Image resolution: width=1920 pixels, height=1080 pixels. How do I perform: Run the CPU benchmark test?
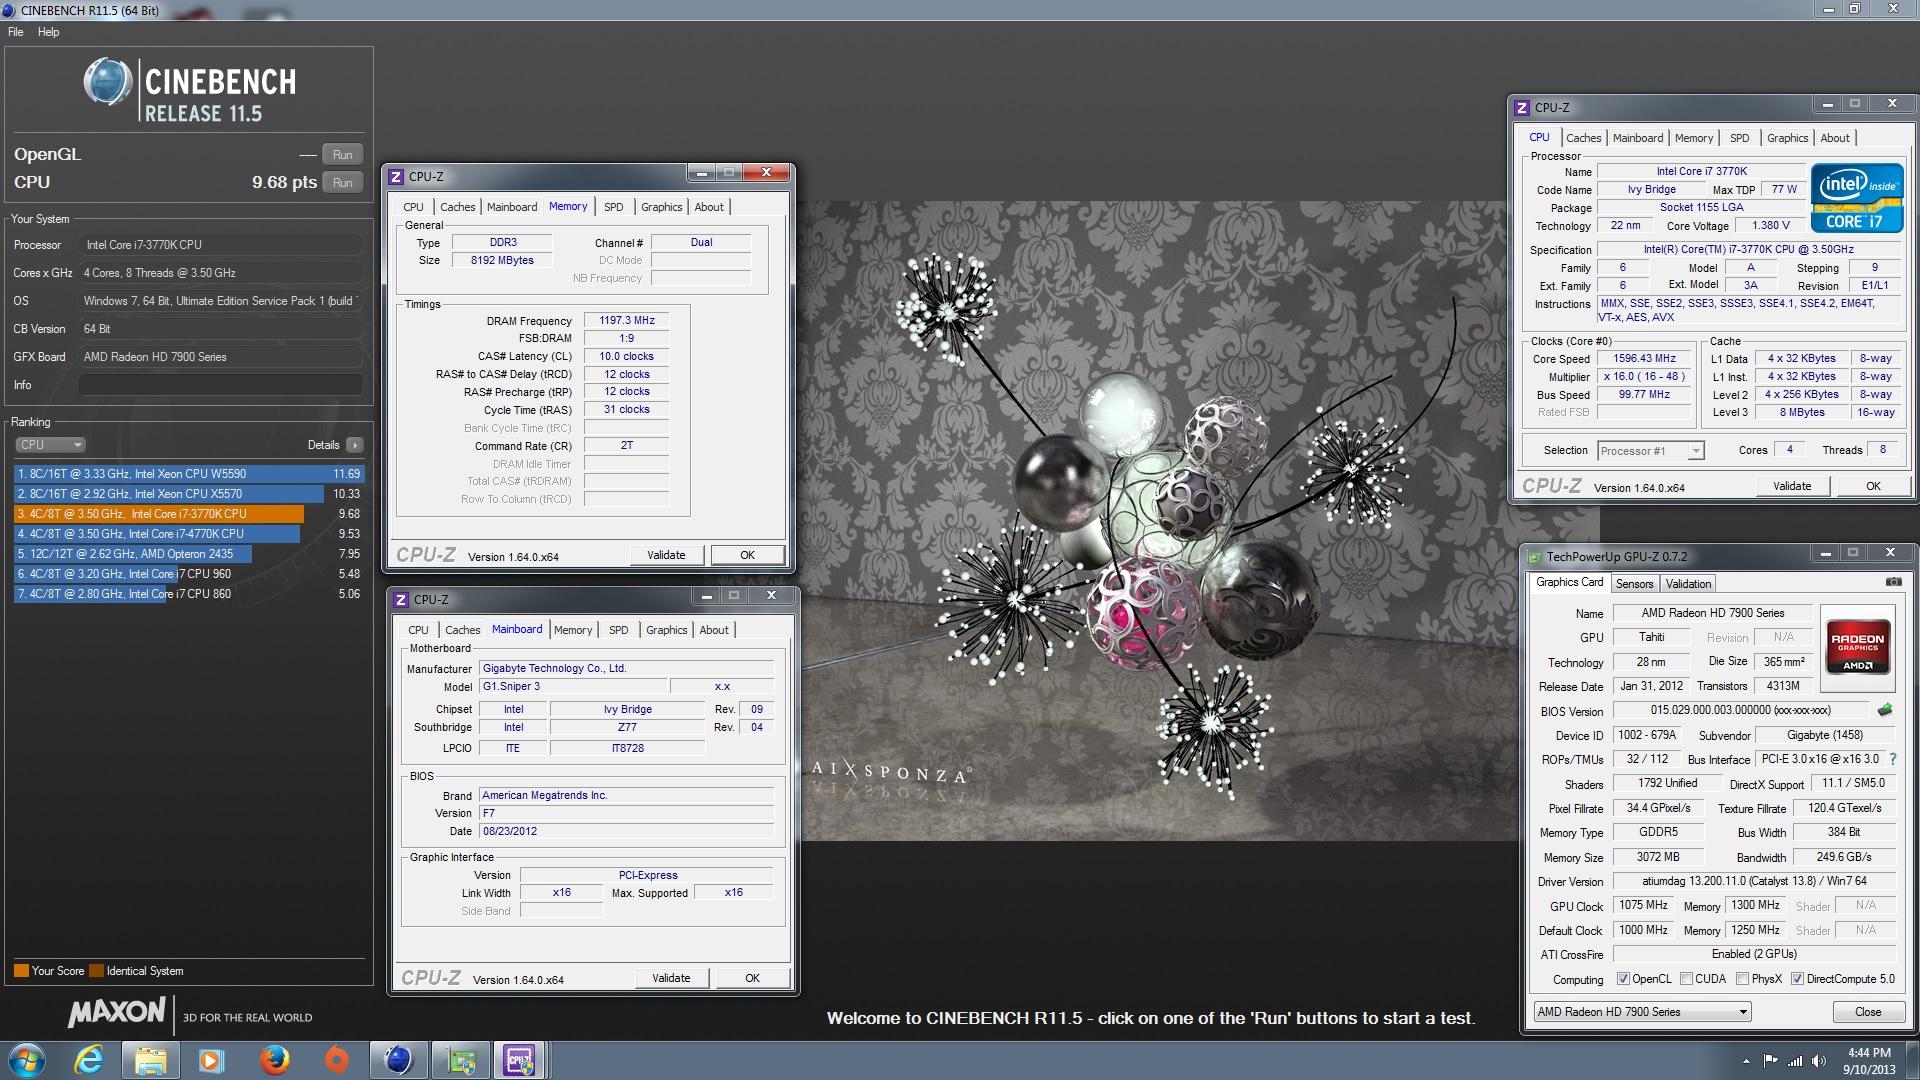click(343, 183)
